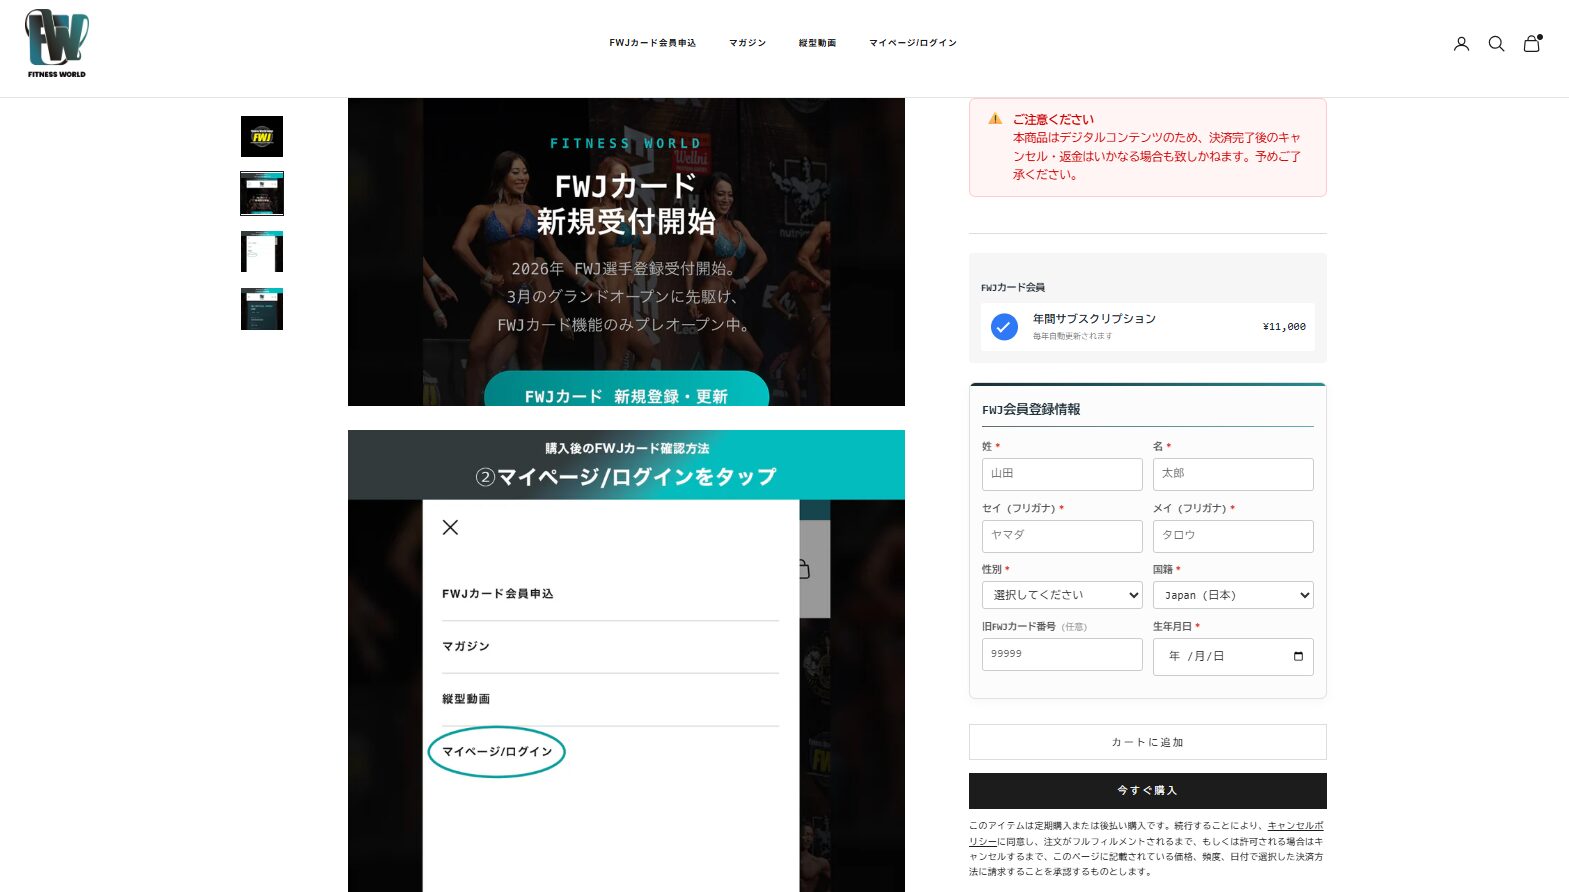The width and height of the screenshot is (1569, 892).
Task: Select the annual subscription radio option
Action: pyautogui.click(x=1004, y=327)
